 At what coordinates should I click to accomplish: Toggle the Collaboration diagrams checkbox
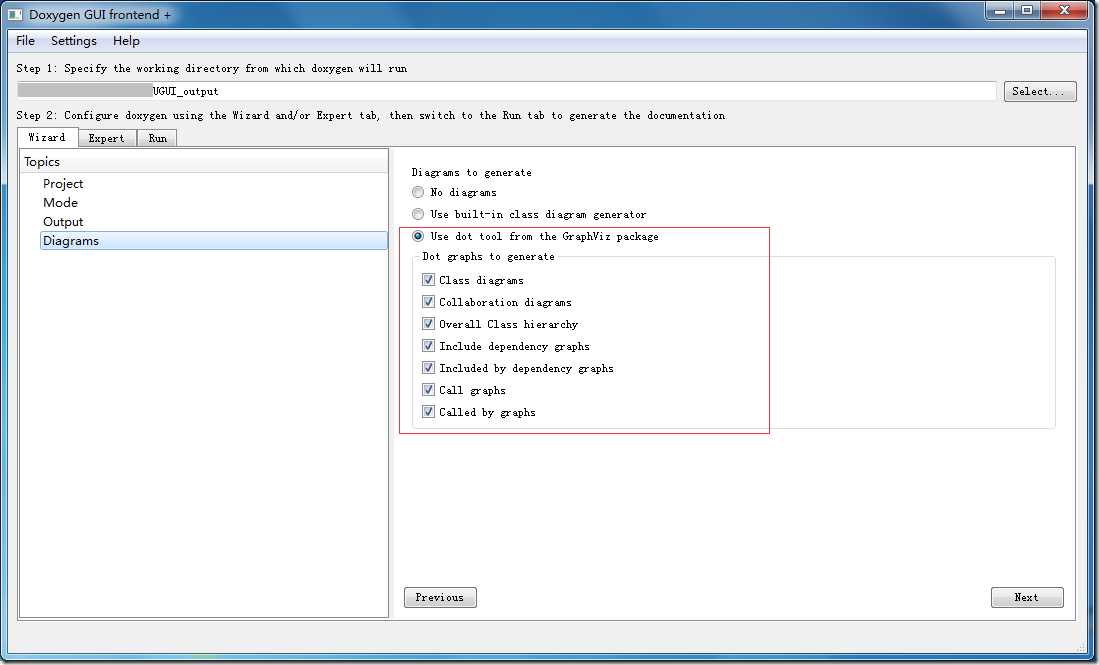pos(428,302)
